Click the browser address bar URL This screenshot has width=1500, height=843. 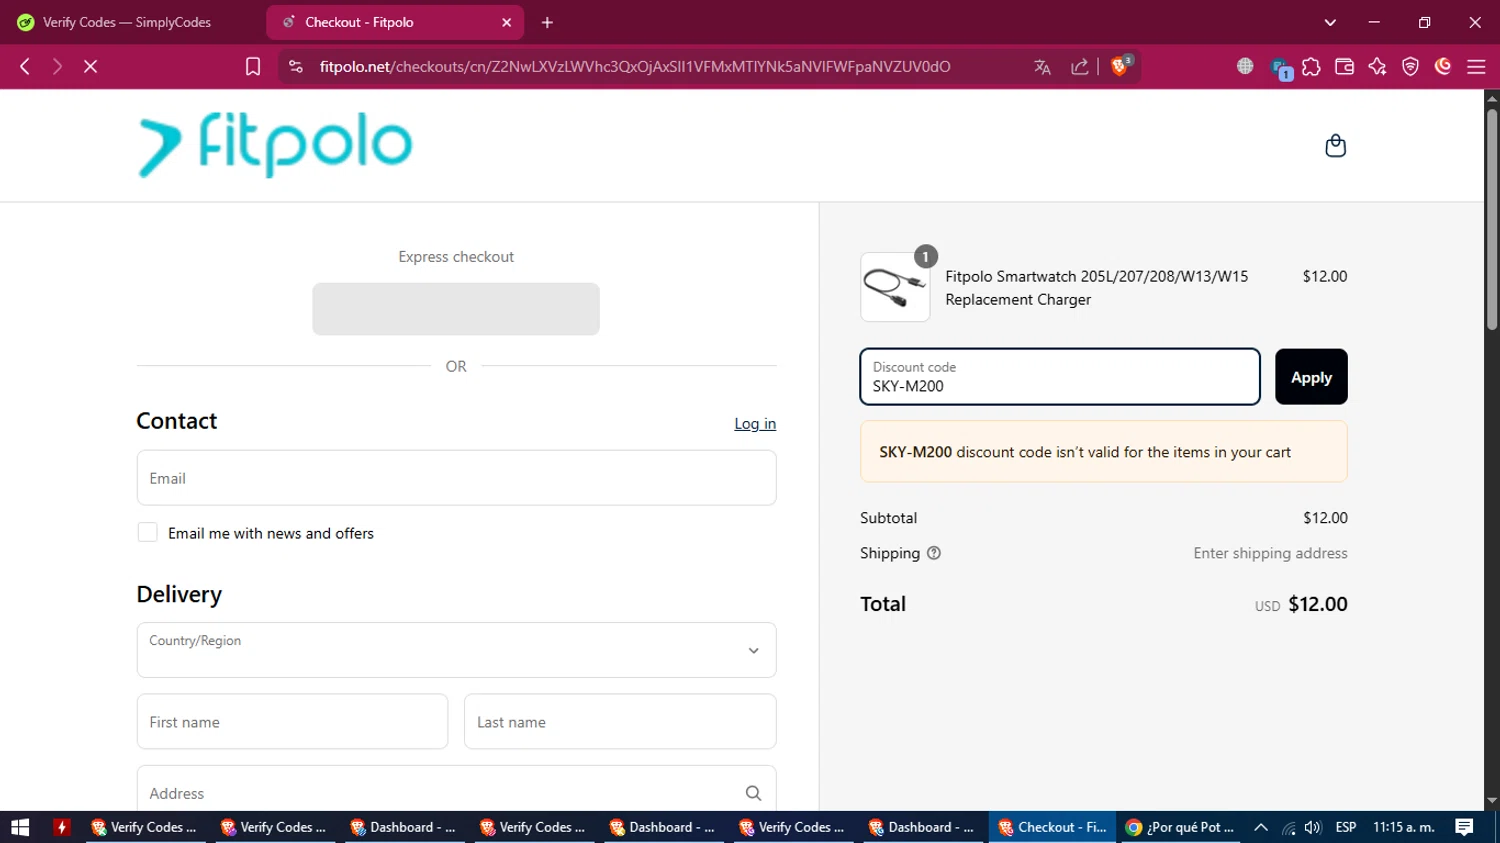tap(635, 66)
